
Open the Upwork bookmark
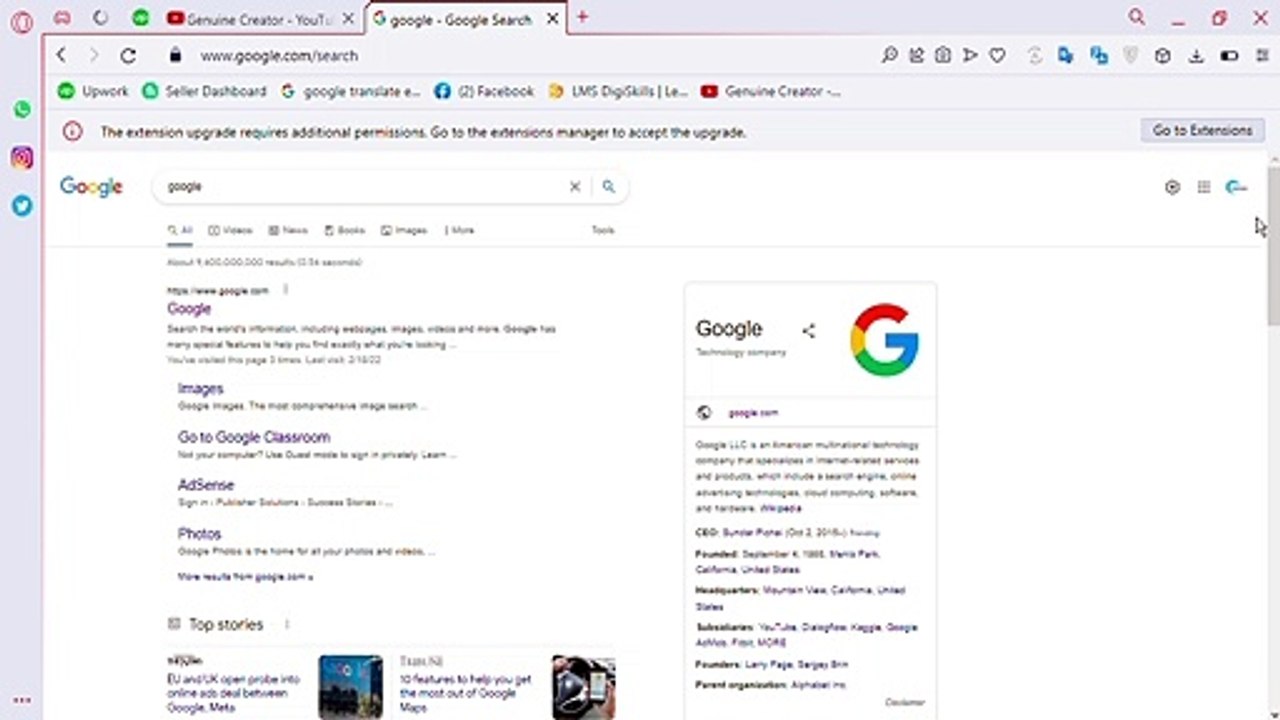coord(93,91)
